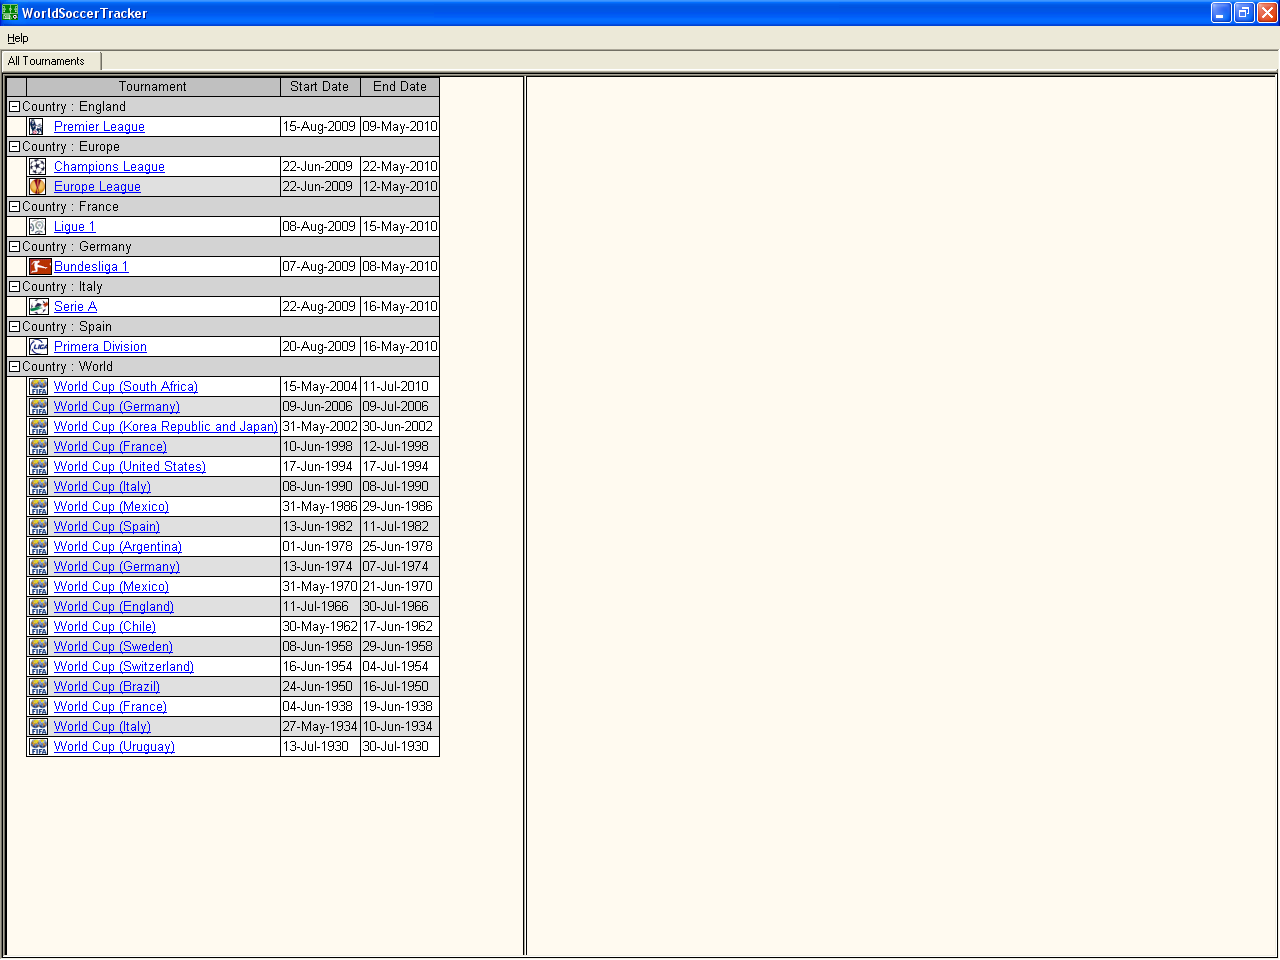Open World Cup (Uruguay) link
Screen dimensions: 1280x960
pos(114,747)
